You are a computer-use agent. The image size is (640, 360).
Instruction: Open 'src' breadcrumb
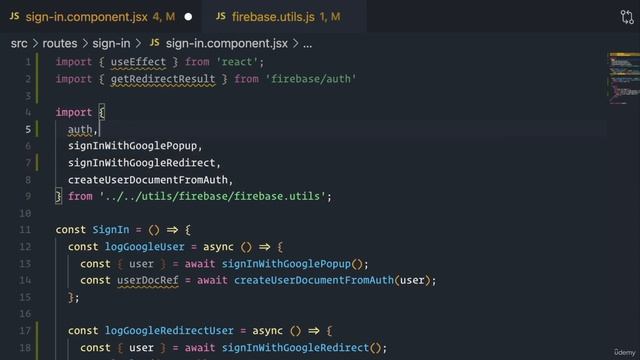pyautogui.click(x=19, y=43)
